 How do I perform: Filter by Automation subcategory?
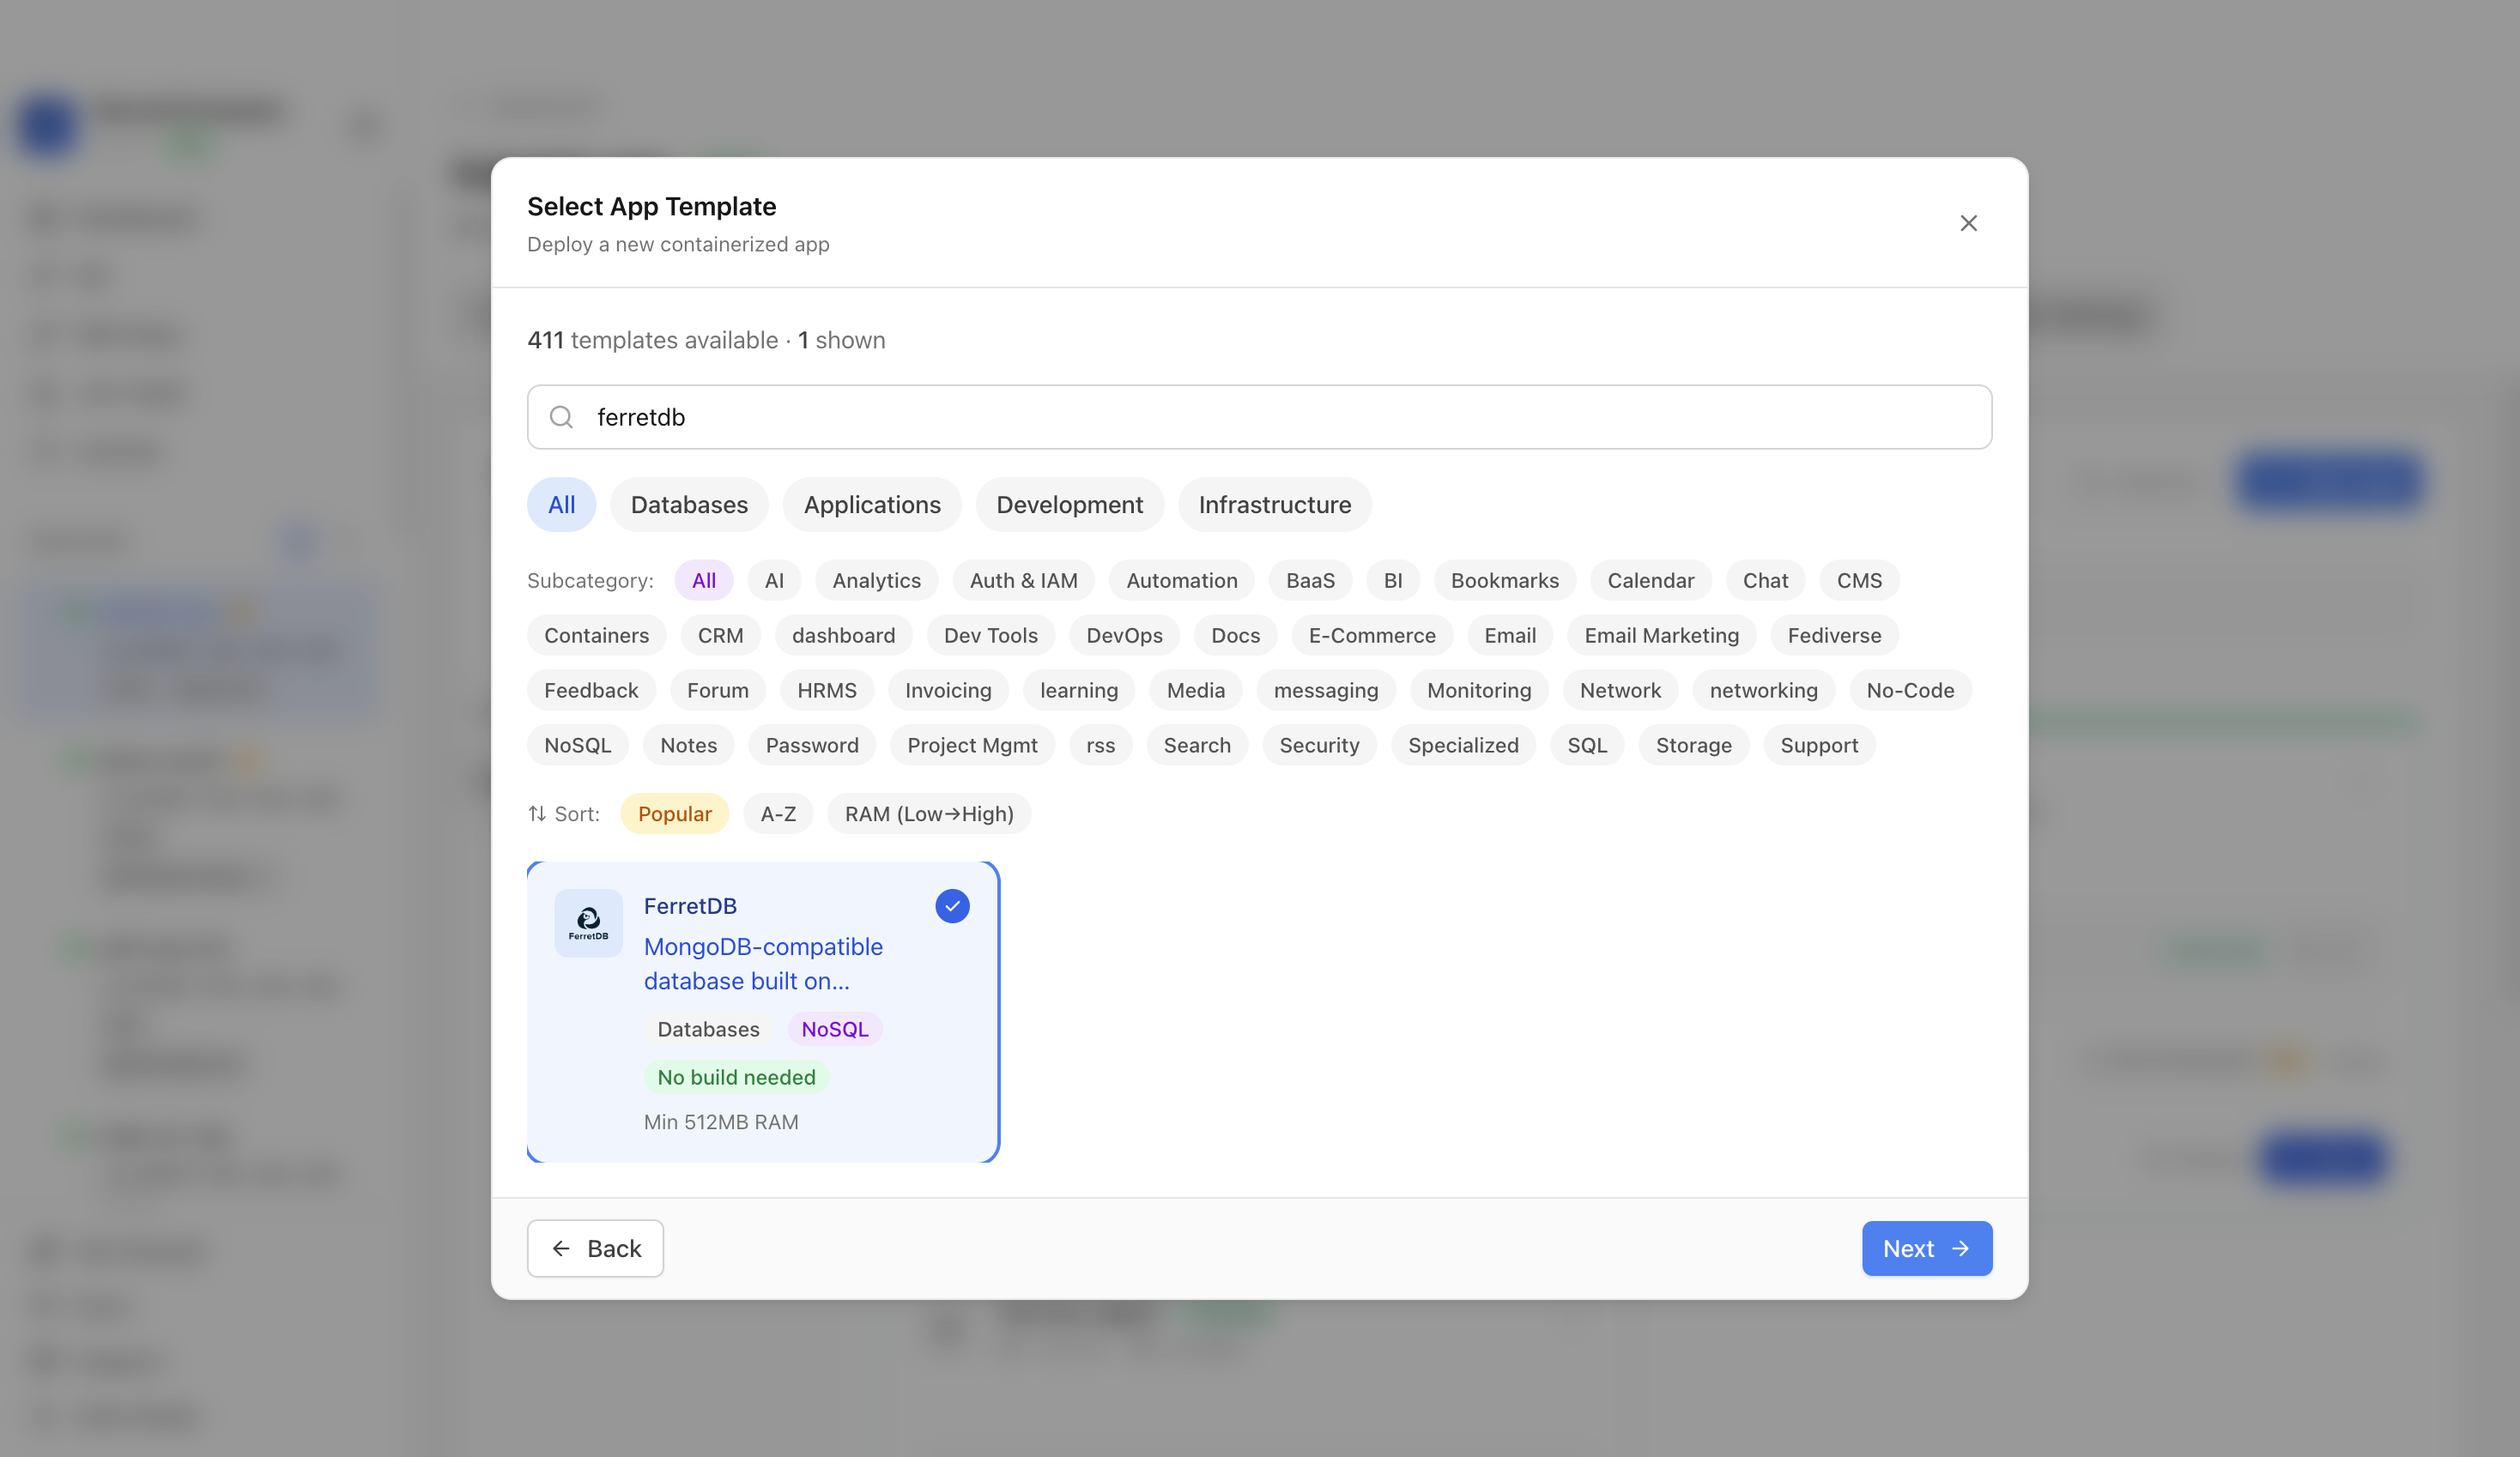click(x=1181, y=581)
